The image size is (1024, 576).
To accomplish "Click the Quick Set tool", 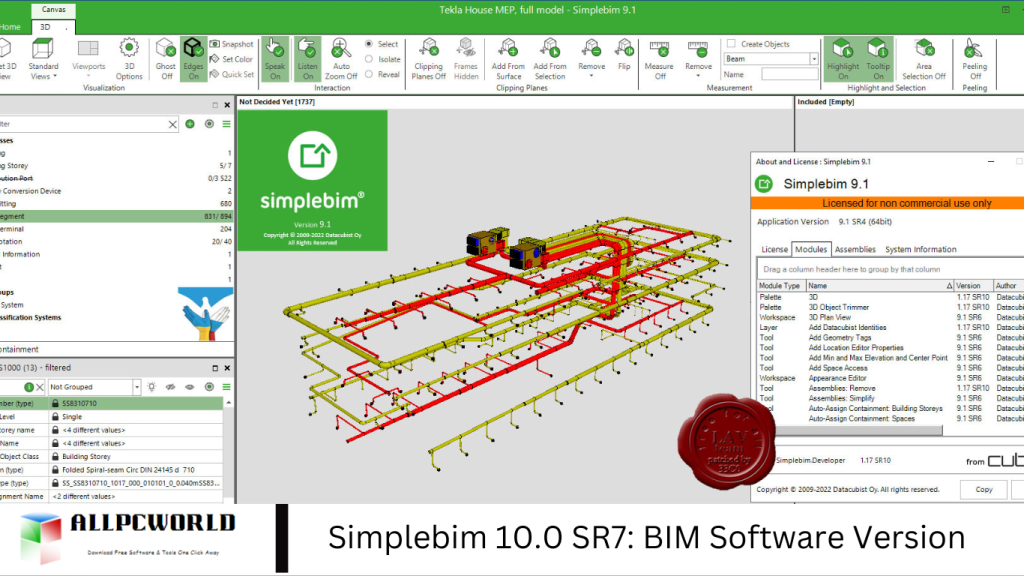I will coord(231,74).
